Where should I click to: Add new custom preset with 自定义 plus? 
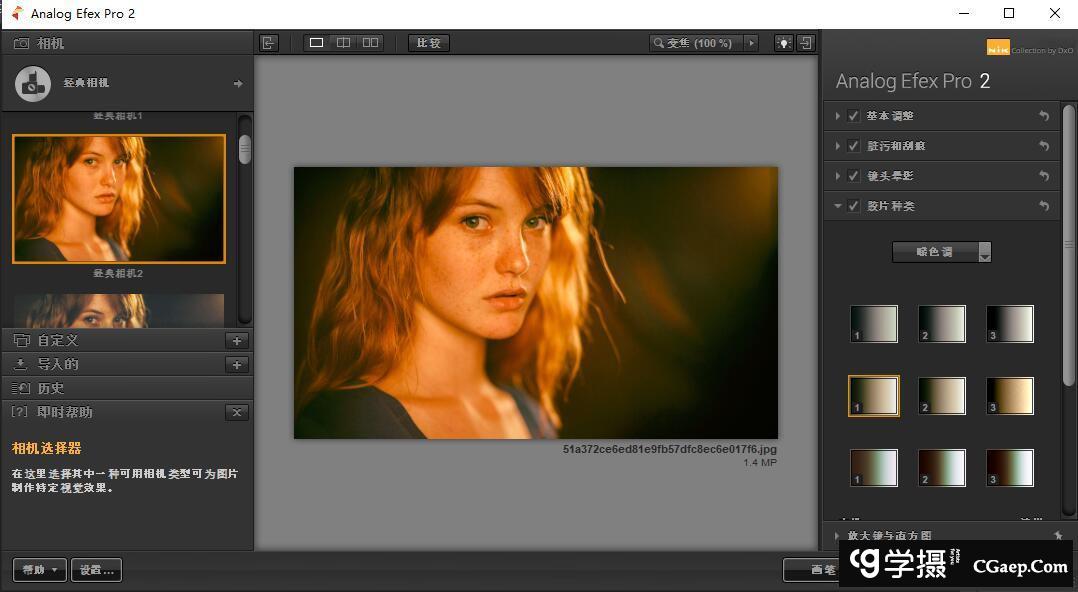(x=237, y=340)
